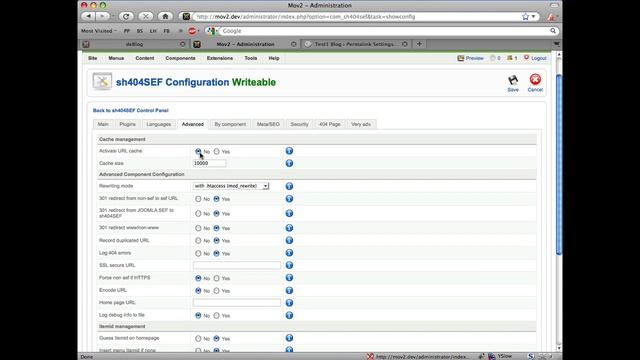This screenshot has width=640, height=360.
Task: Set Force non sef if HTTPS to Yes
Action: pyautogui.click(x=216, y=278)
